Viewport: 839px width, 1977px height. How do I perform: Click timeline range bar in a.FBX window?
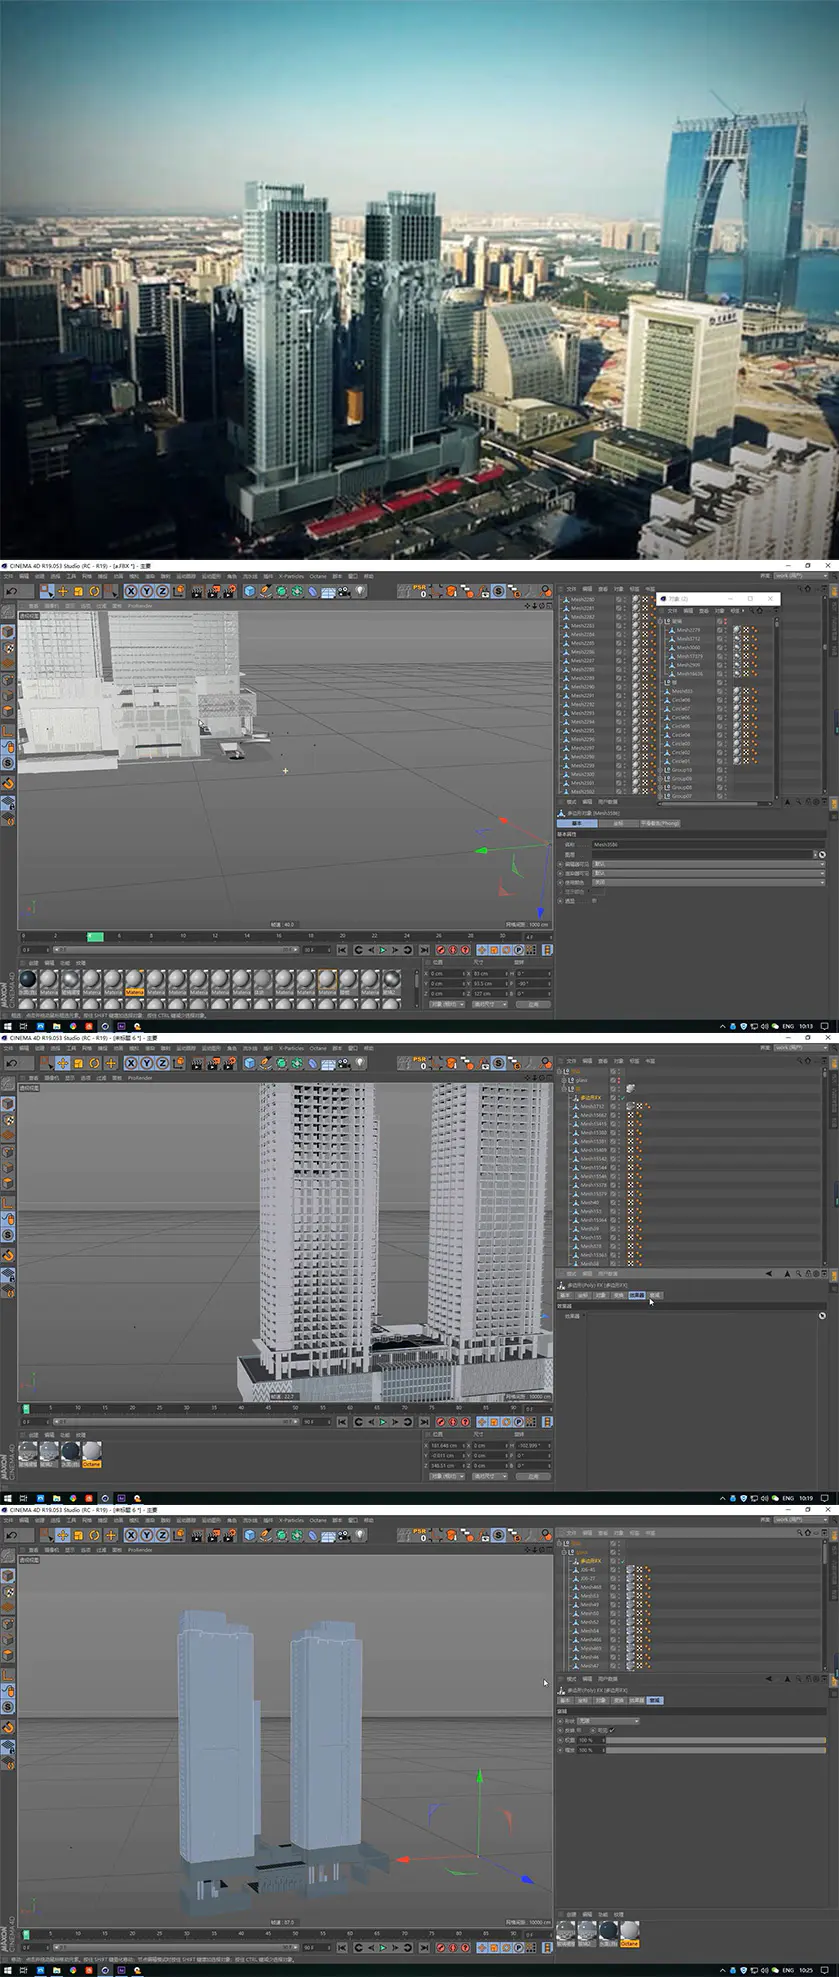coord(175,950)
